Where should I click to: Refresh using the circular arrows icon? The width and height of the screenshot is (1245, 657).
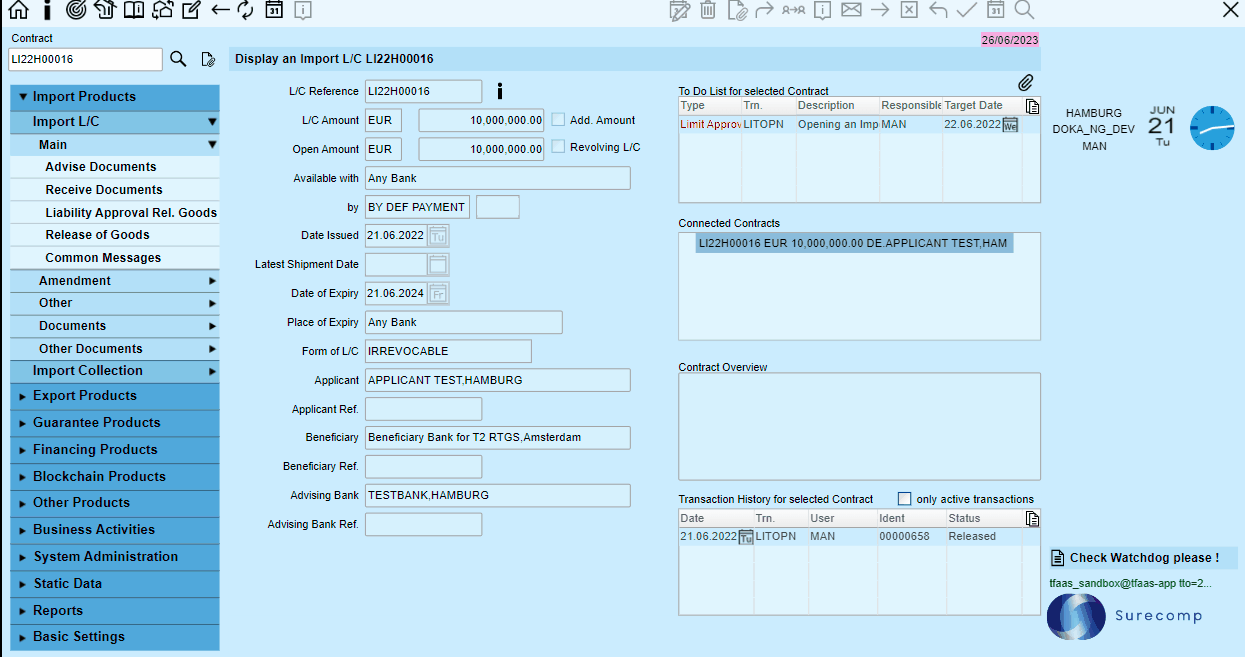[245, 10]
